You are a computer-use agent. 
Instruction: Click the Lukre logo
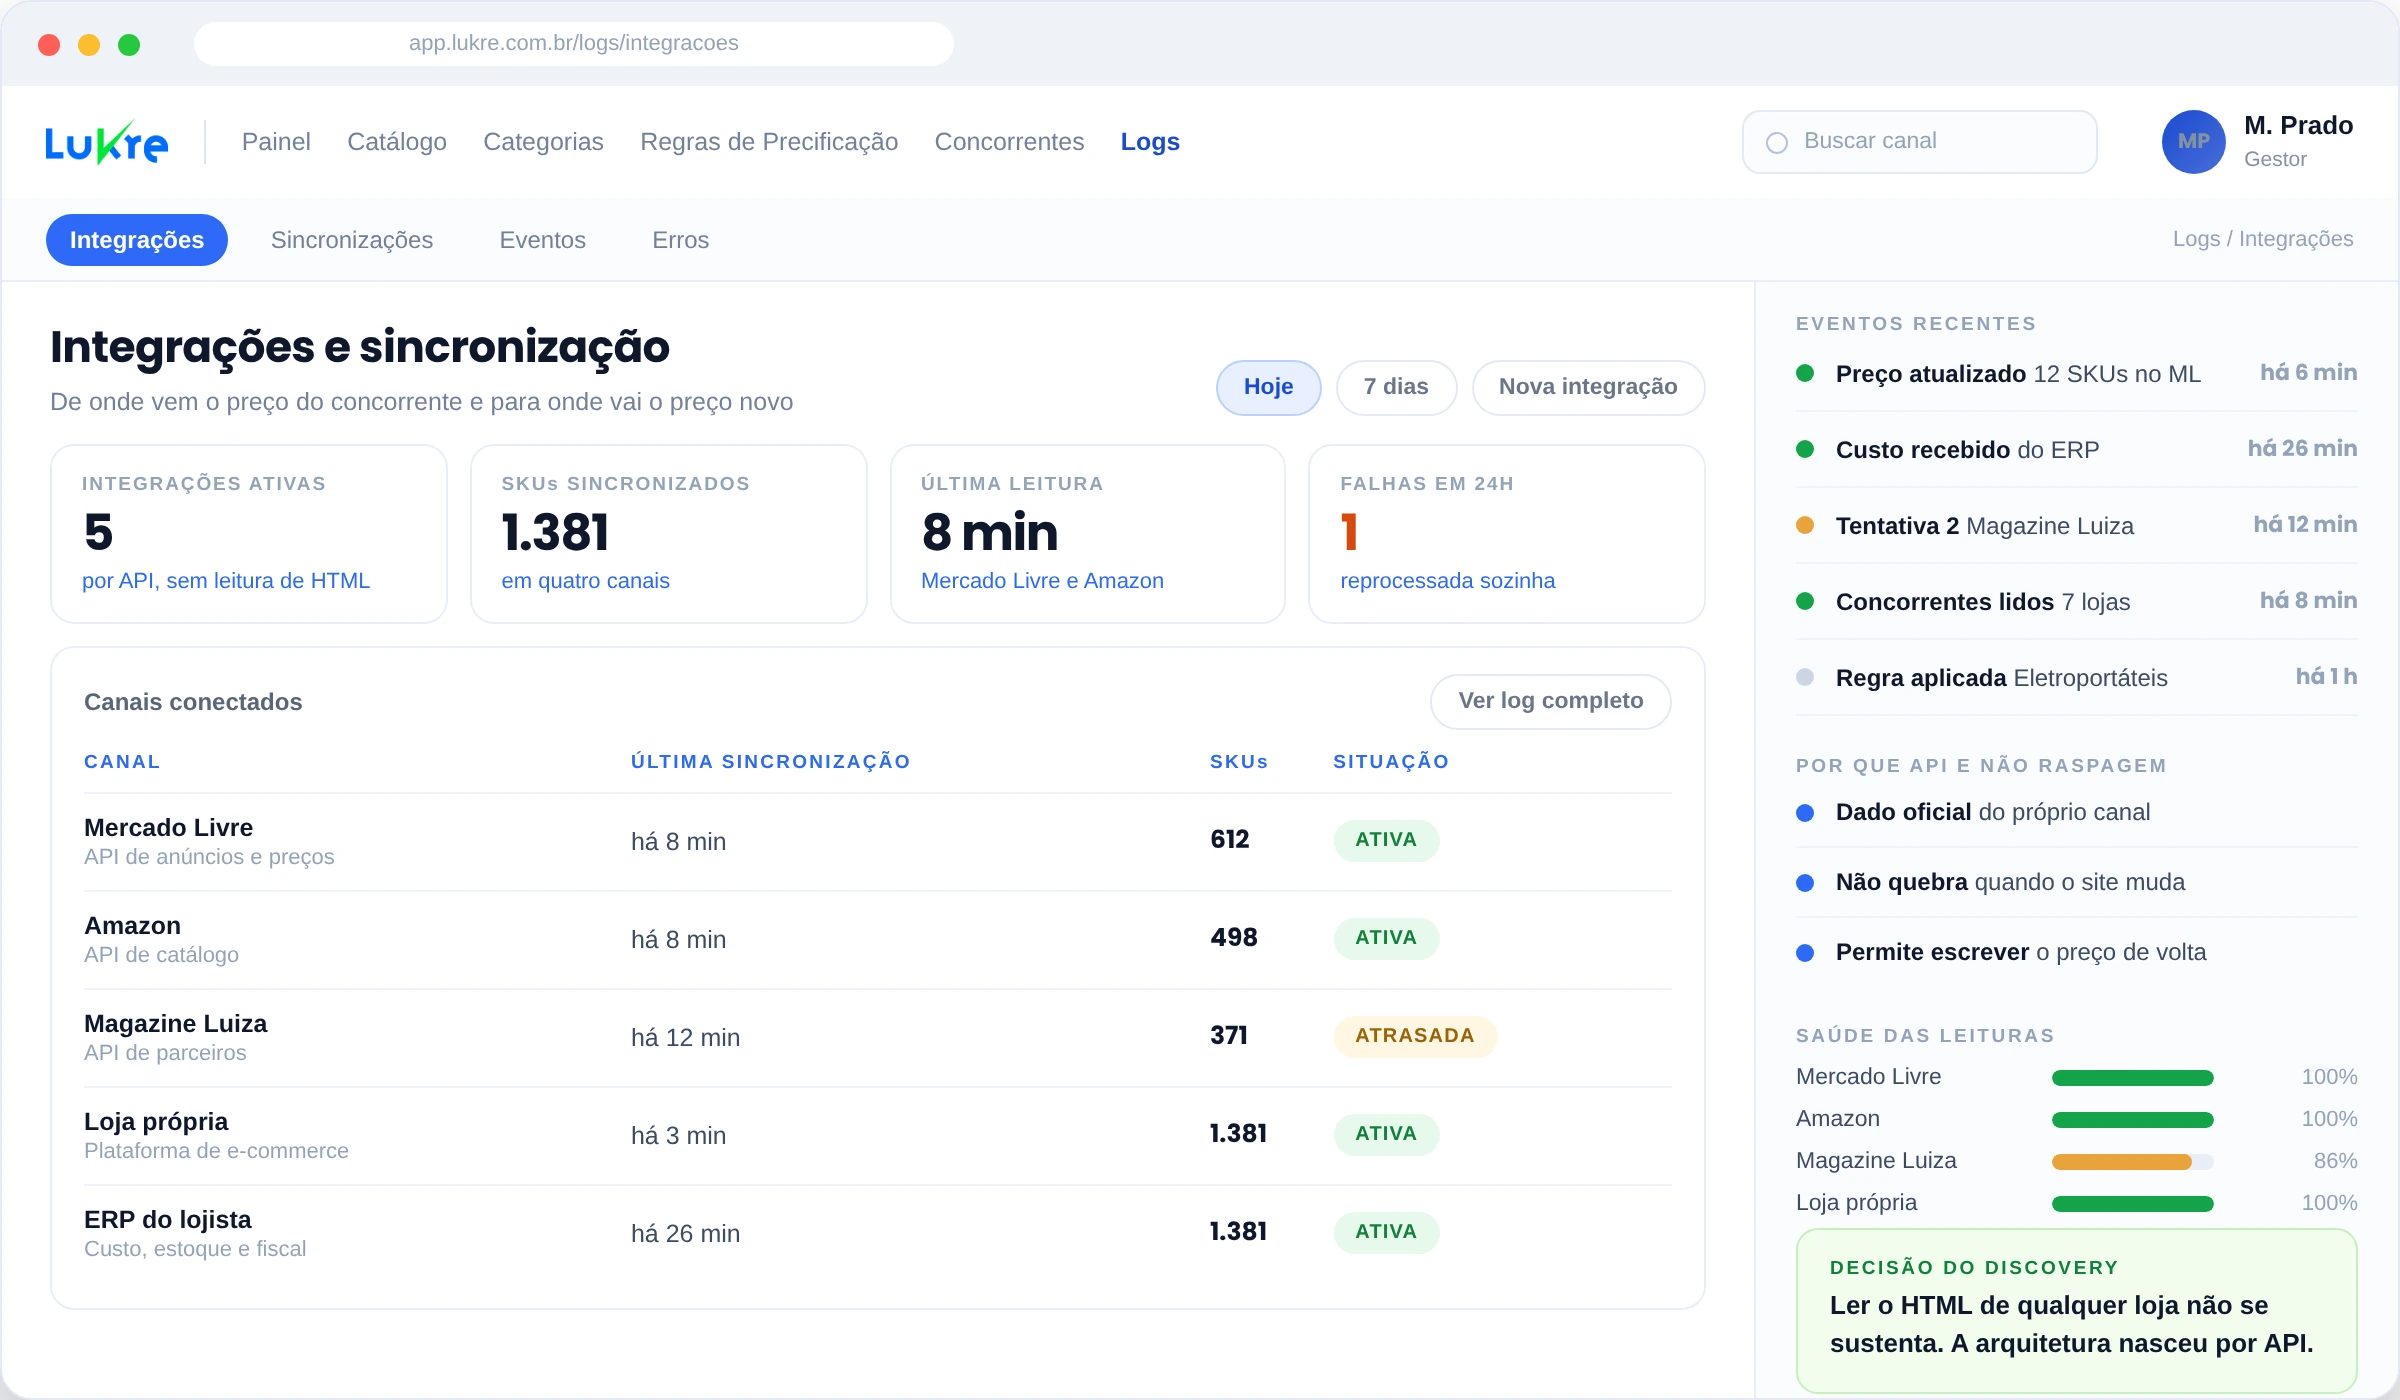click(x=106, y=142)
